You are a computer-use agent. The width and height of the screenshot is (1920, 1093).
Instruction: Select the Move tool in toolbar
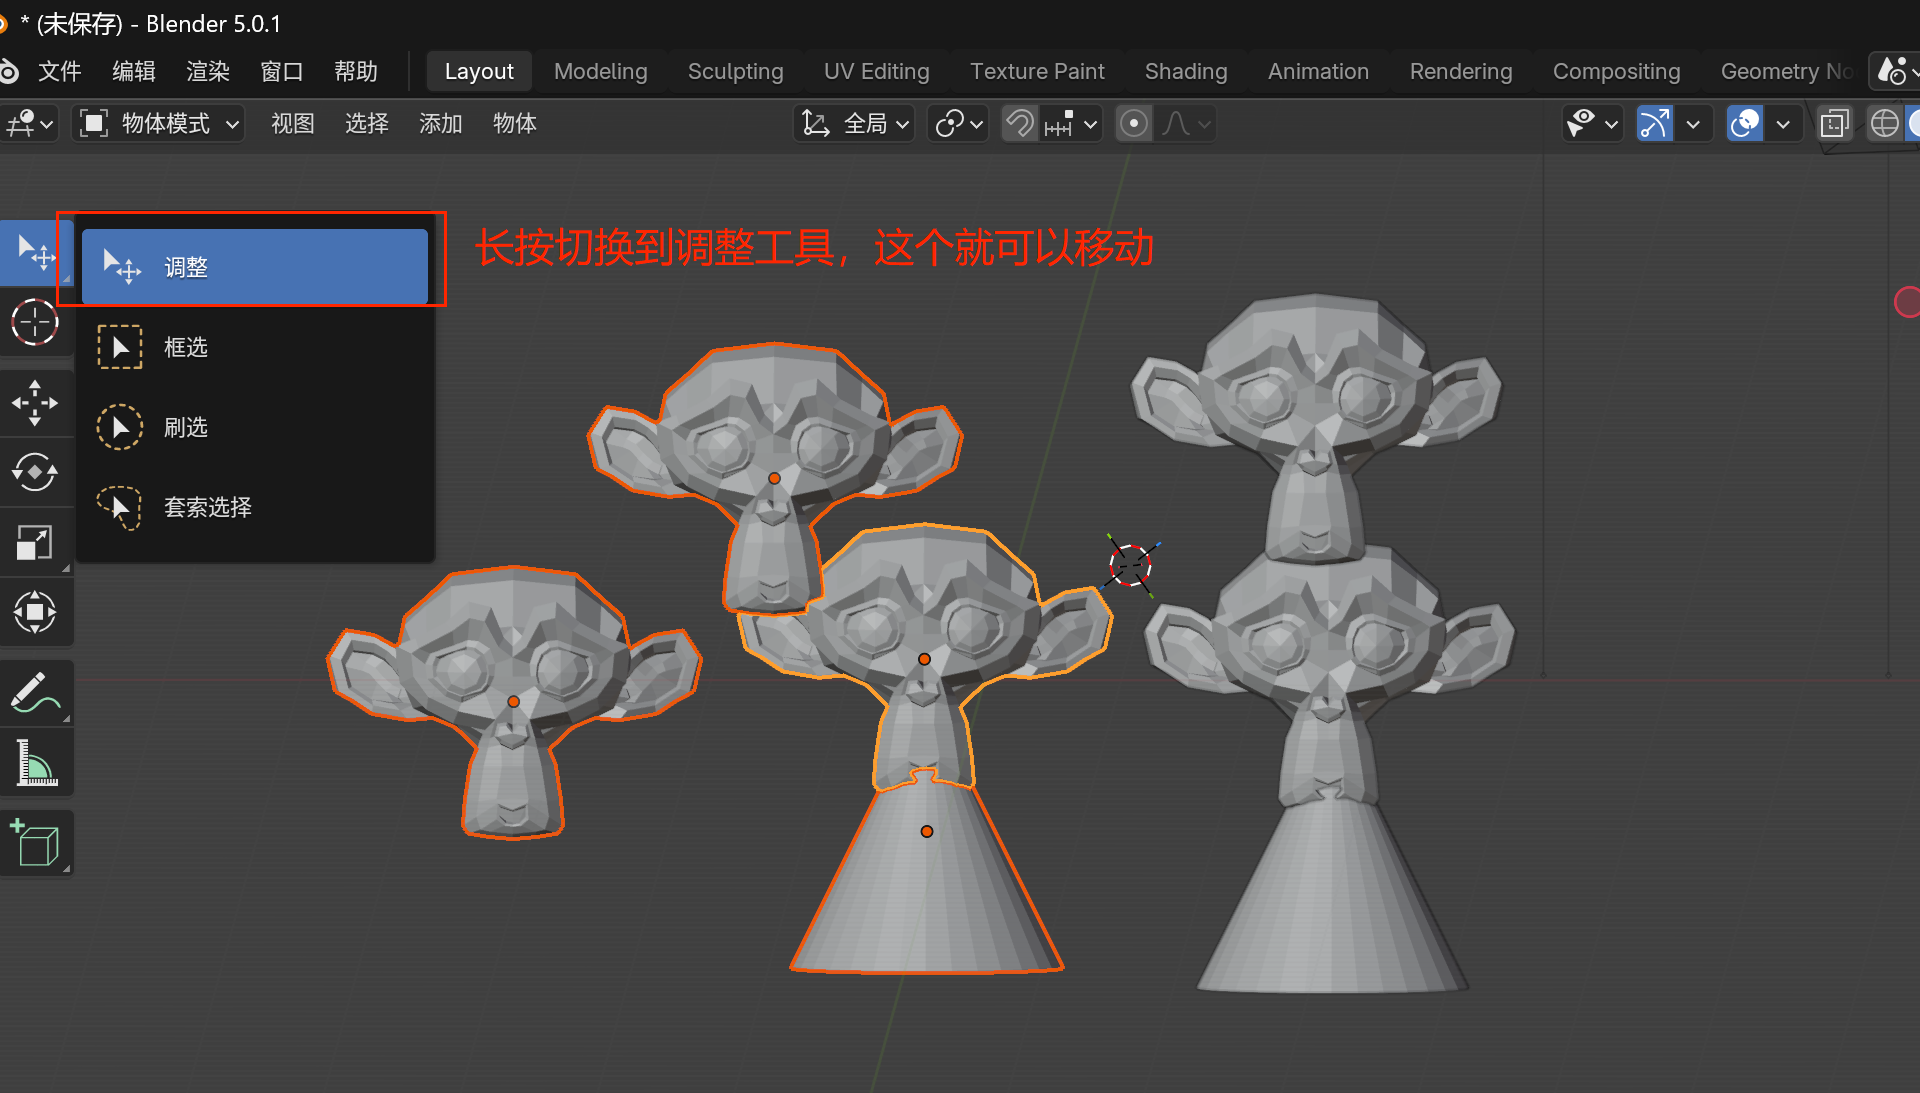point(35,403)
